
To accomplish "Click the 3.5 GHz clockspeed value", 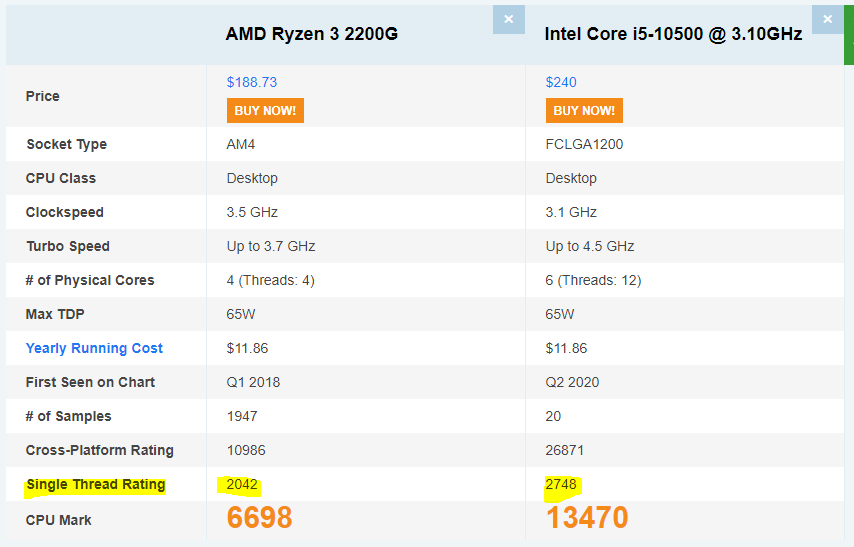I will click(x=252, y=212).
